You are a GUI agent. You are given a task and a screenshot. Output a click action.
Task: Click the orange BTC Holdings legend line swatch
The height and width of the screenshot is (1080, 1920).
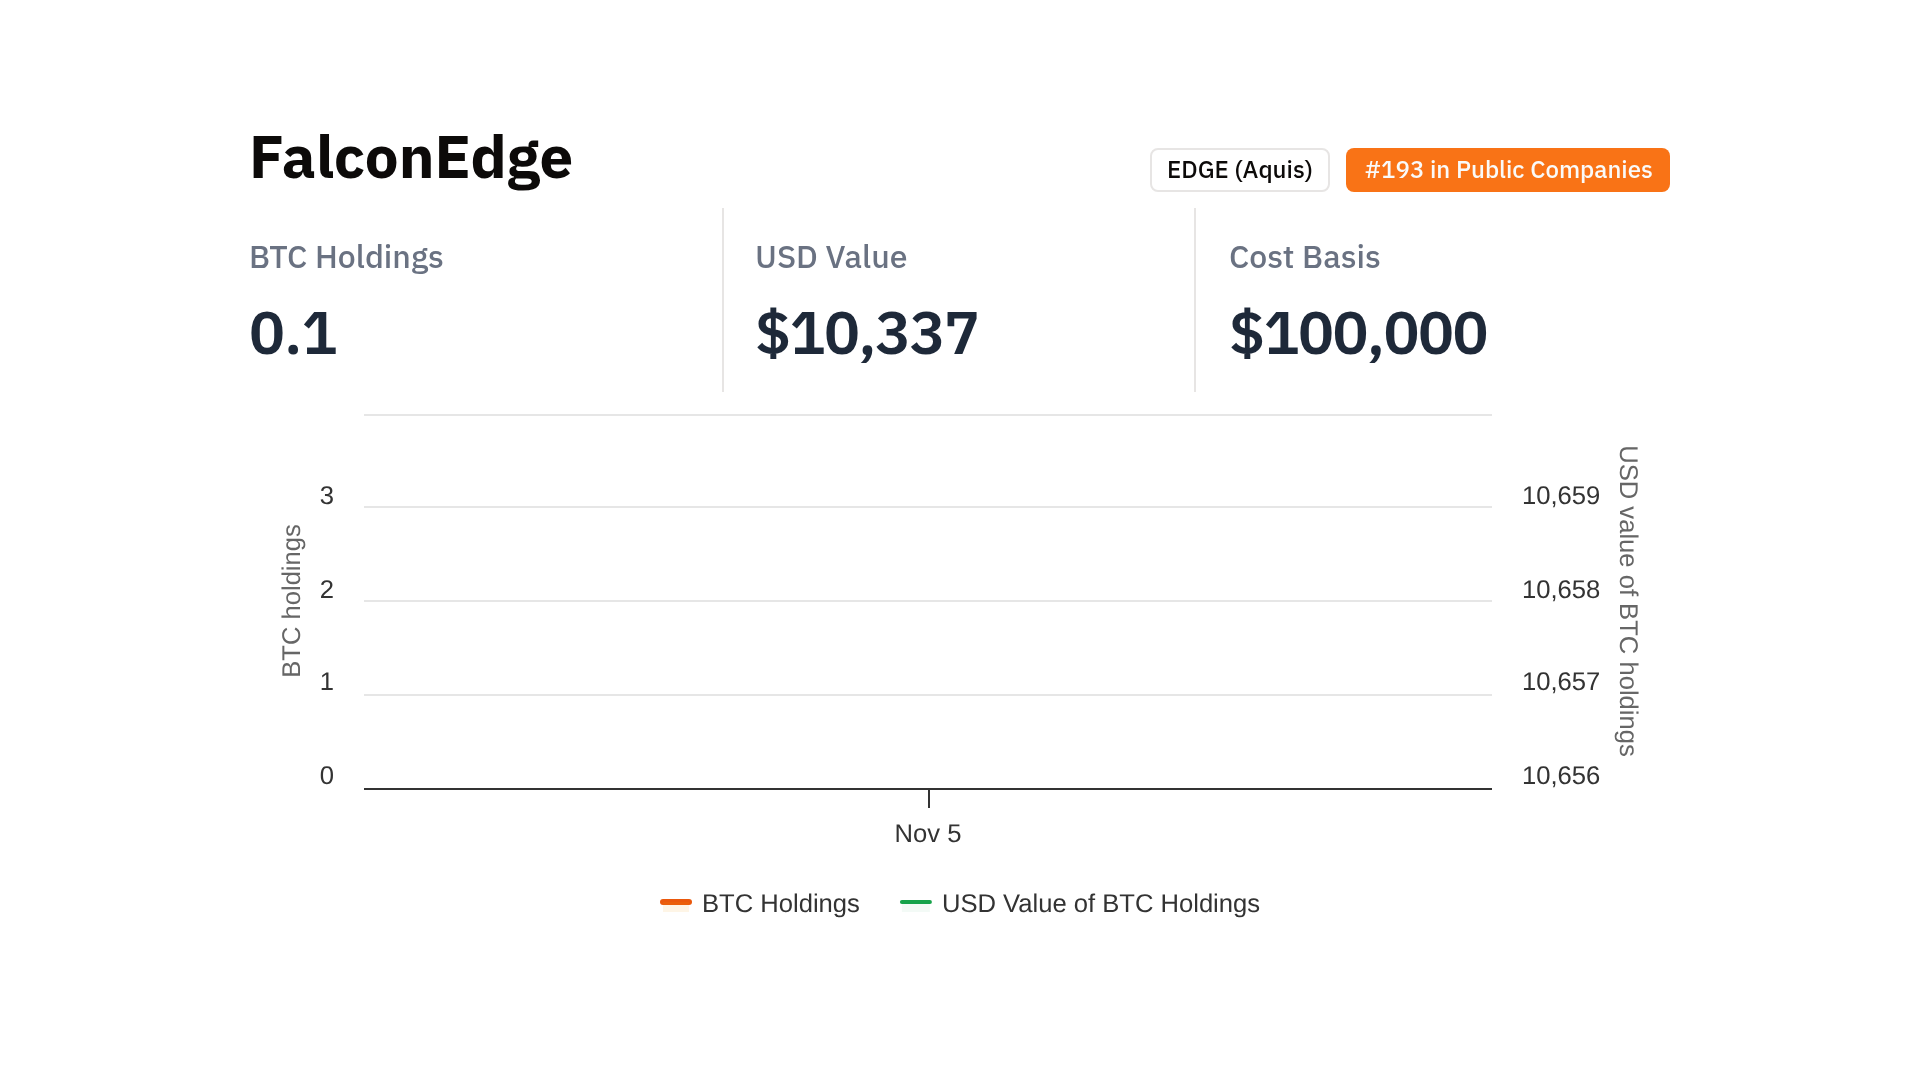[676, 902]
